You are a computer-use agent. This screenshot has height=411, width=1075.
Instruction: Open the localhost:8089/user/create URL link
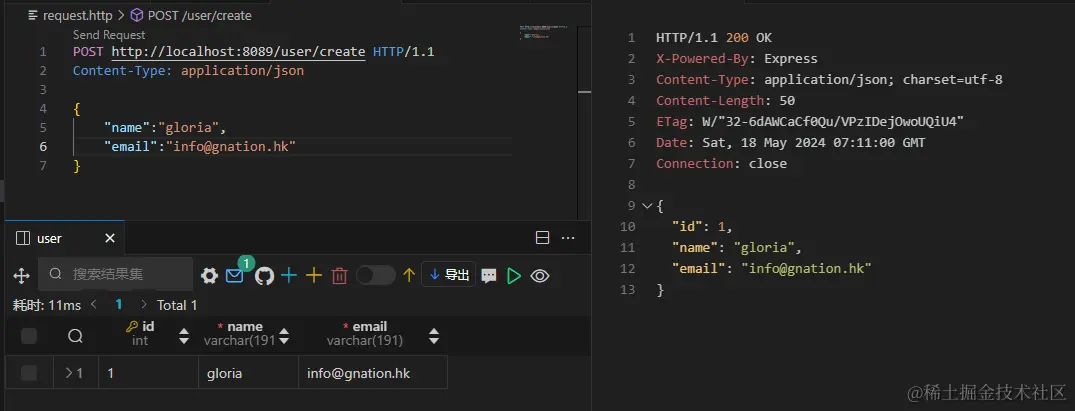(238, 51)
